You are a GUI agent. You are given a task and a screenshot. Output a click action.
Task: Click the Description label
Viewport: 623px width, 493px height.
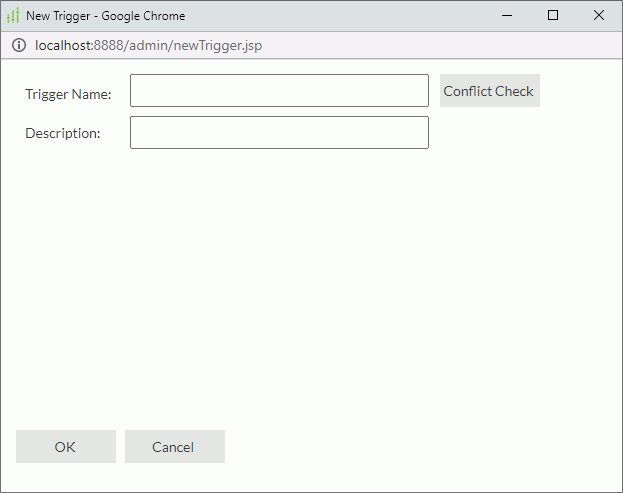tap(63, 133)
